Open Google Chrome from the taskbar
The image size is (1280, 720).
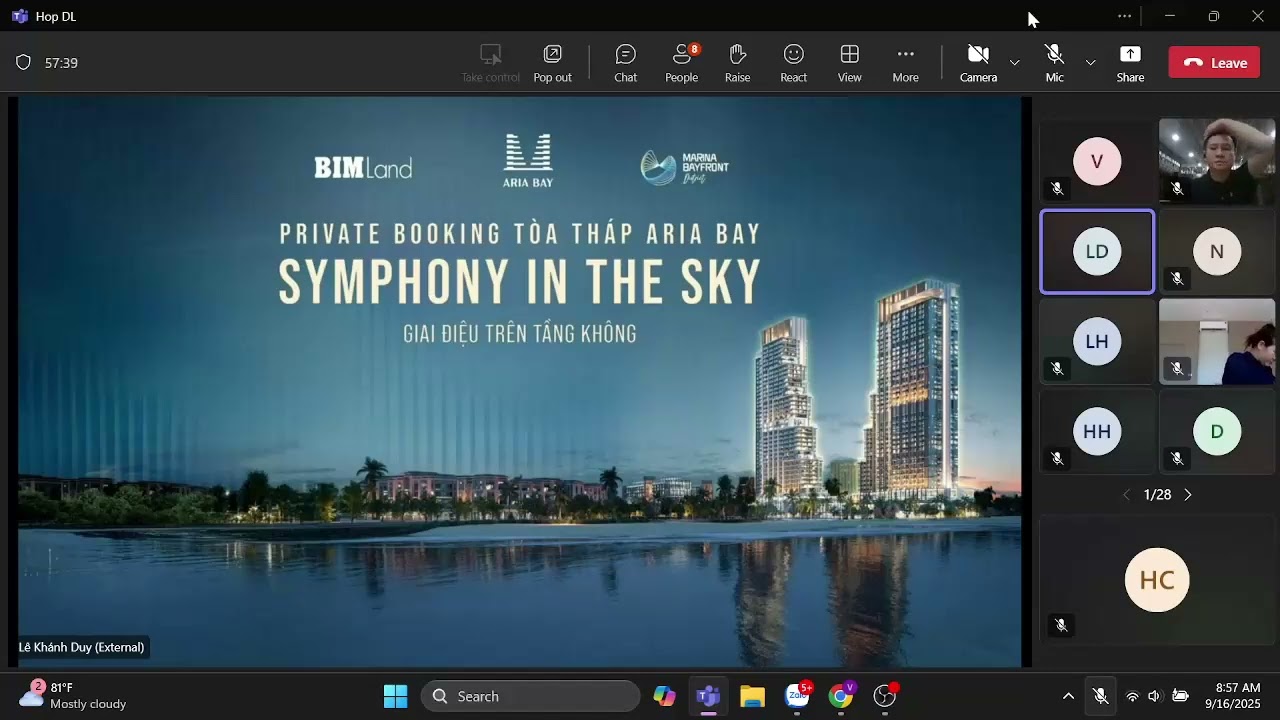841,696
